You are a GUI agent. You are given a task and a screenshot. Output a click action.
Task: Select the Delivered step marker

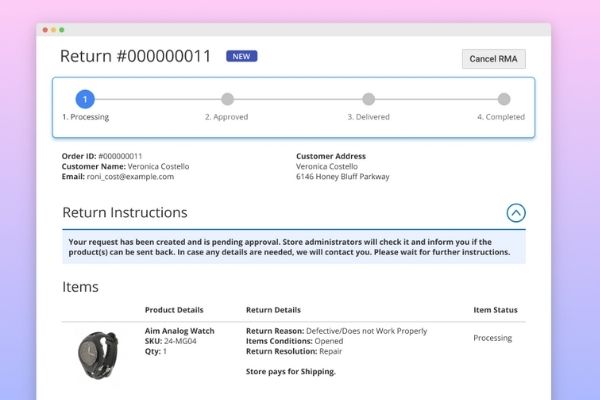pyautogui.click(x=368, y=99)
